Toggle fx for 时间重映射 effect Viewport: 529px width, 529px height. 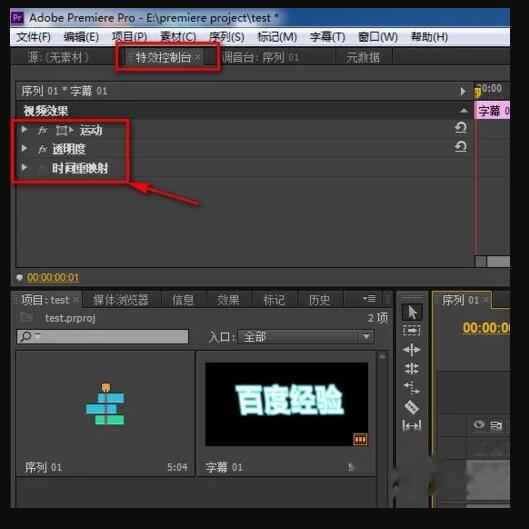pyautogui.click(x=43, y=168)
